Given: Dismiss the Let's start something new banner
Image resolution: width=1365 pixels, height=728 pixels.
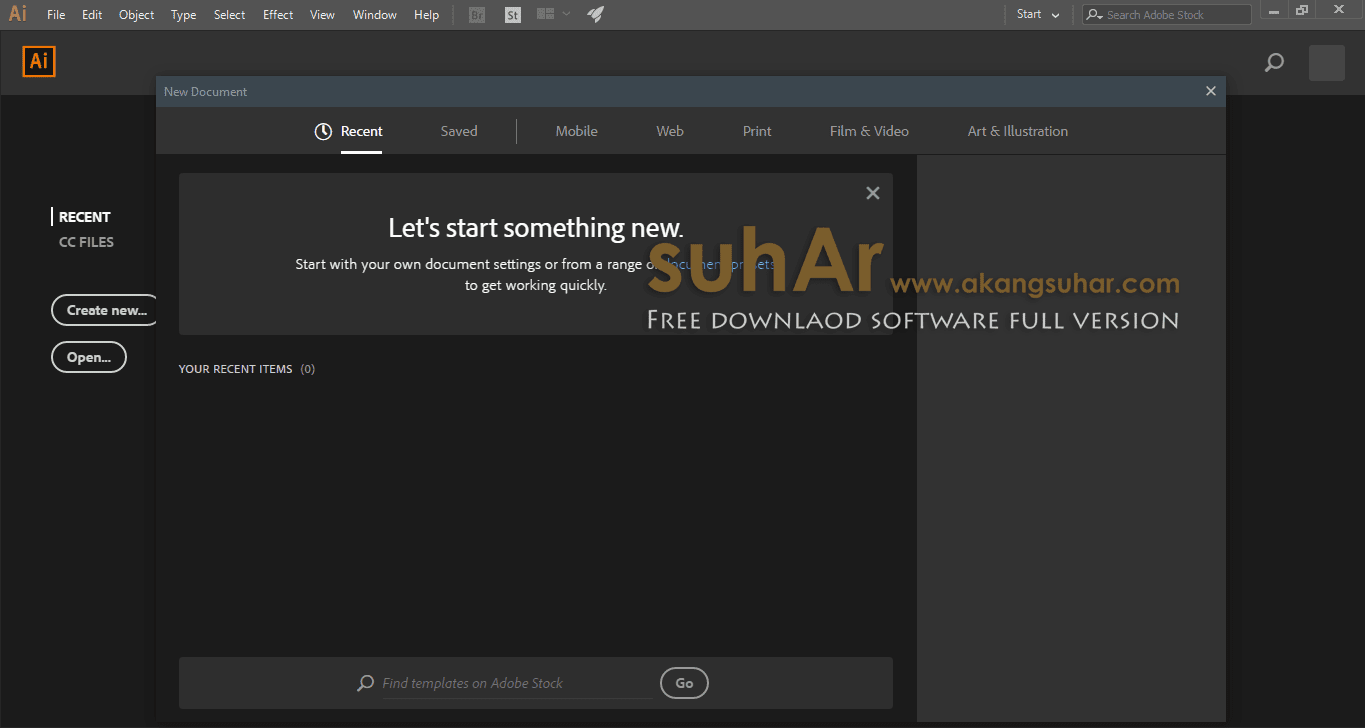Looking at the screenshot, I should 873,193.
